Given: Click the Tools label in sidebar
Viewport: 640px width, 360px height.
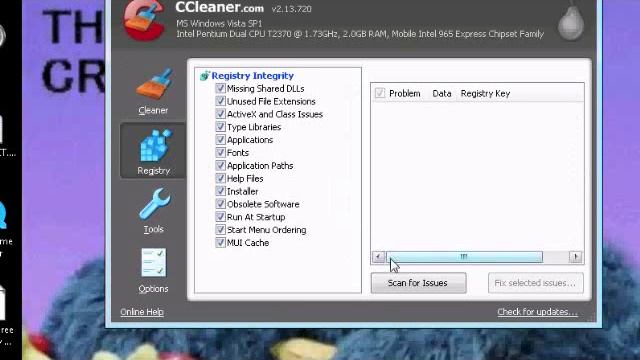Looking at the screenshot, I should tap(153, 229).
